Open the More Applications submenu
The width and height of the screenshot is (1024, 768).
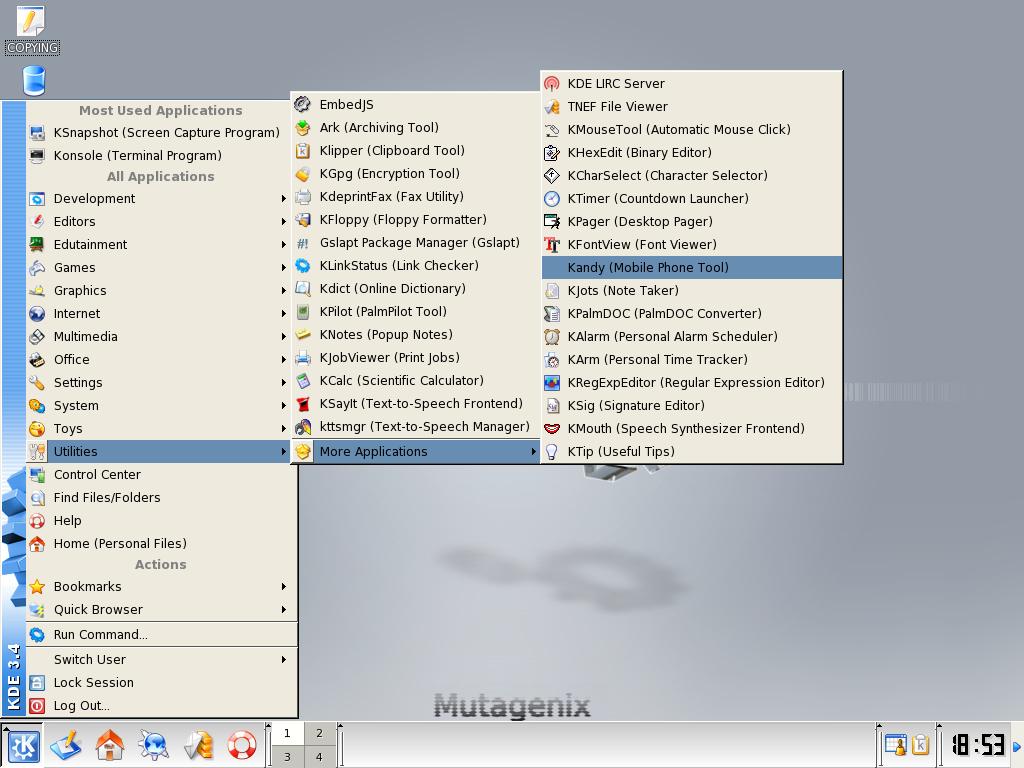pyautogui.click(x=415, y=451)
